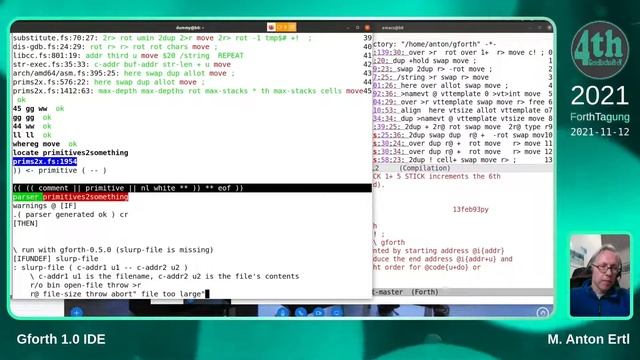Image resolution: width=640 pixels, height=360 pixels.
Task: Click 'dis-gdb.fs:24:29:' result line
Action: pos(115,47)
